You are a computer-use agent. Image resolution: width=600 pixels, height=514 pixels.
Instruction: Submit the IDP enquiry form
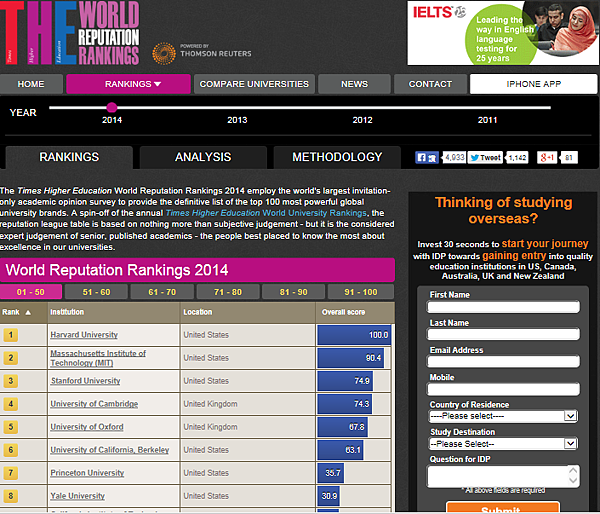(503, 507)
